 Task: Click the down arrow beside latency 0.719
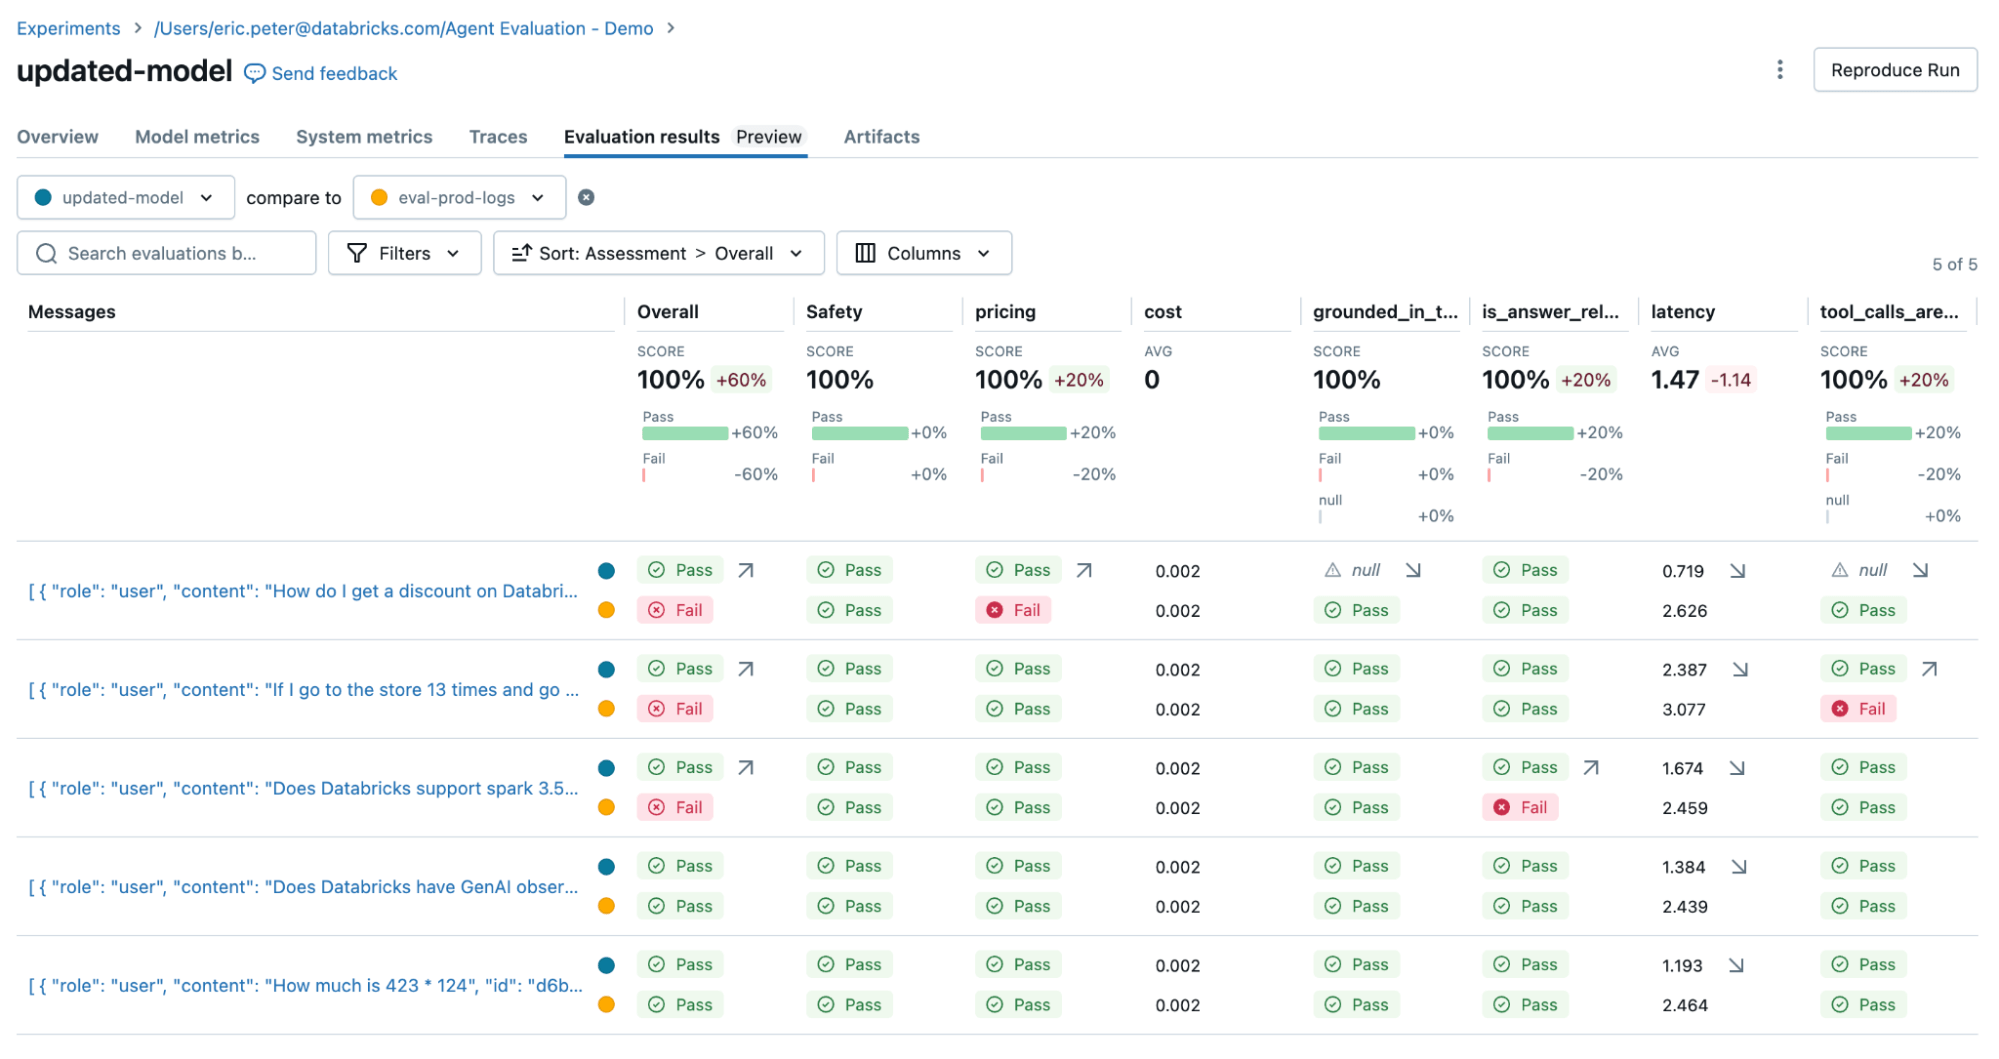[x=1737, y=571]
